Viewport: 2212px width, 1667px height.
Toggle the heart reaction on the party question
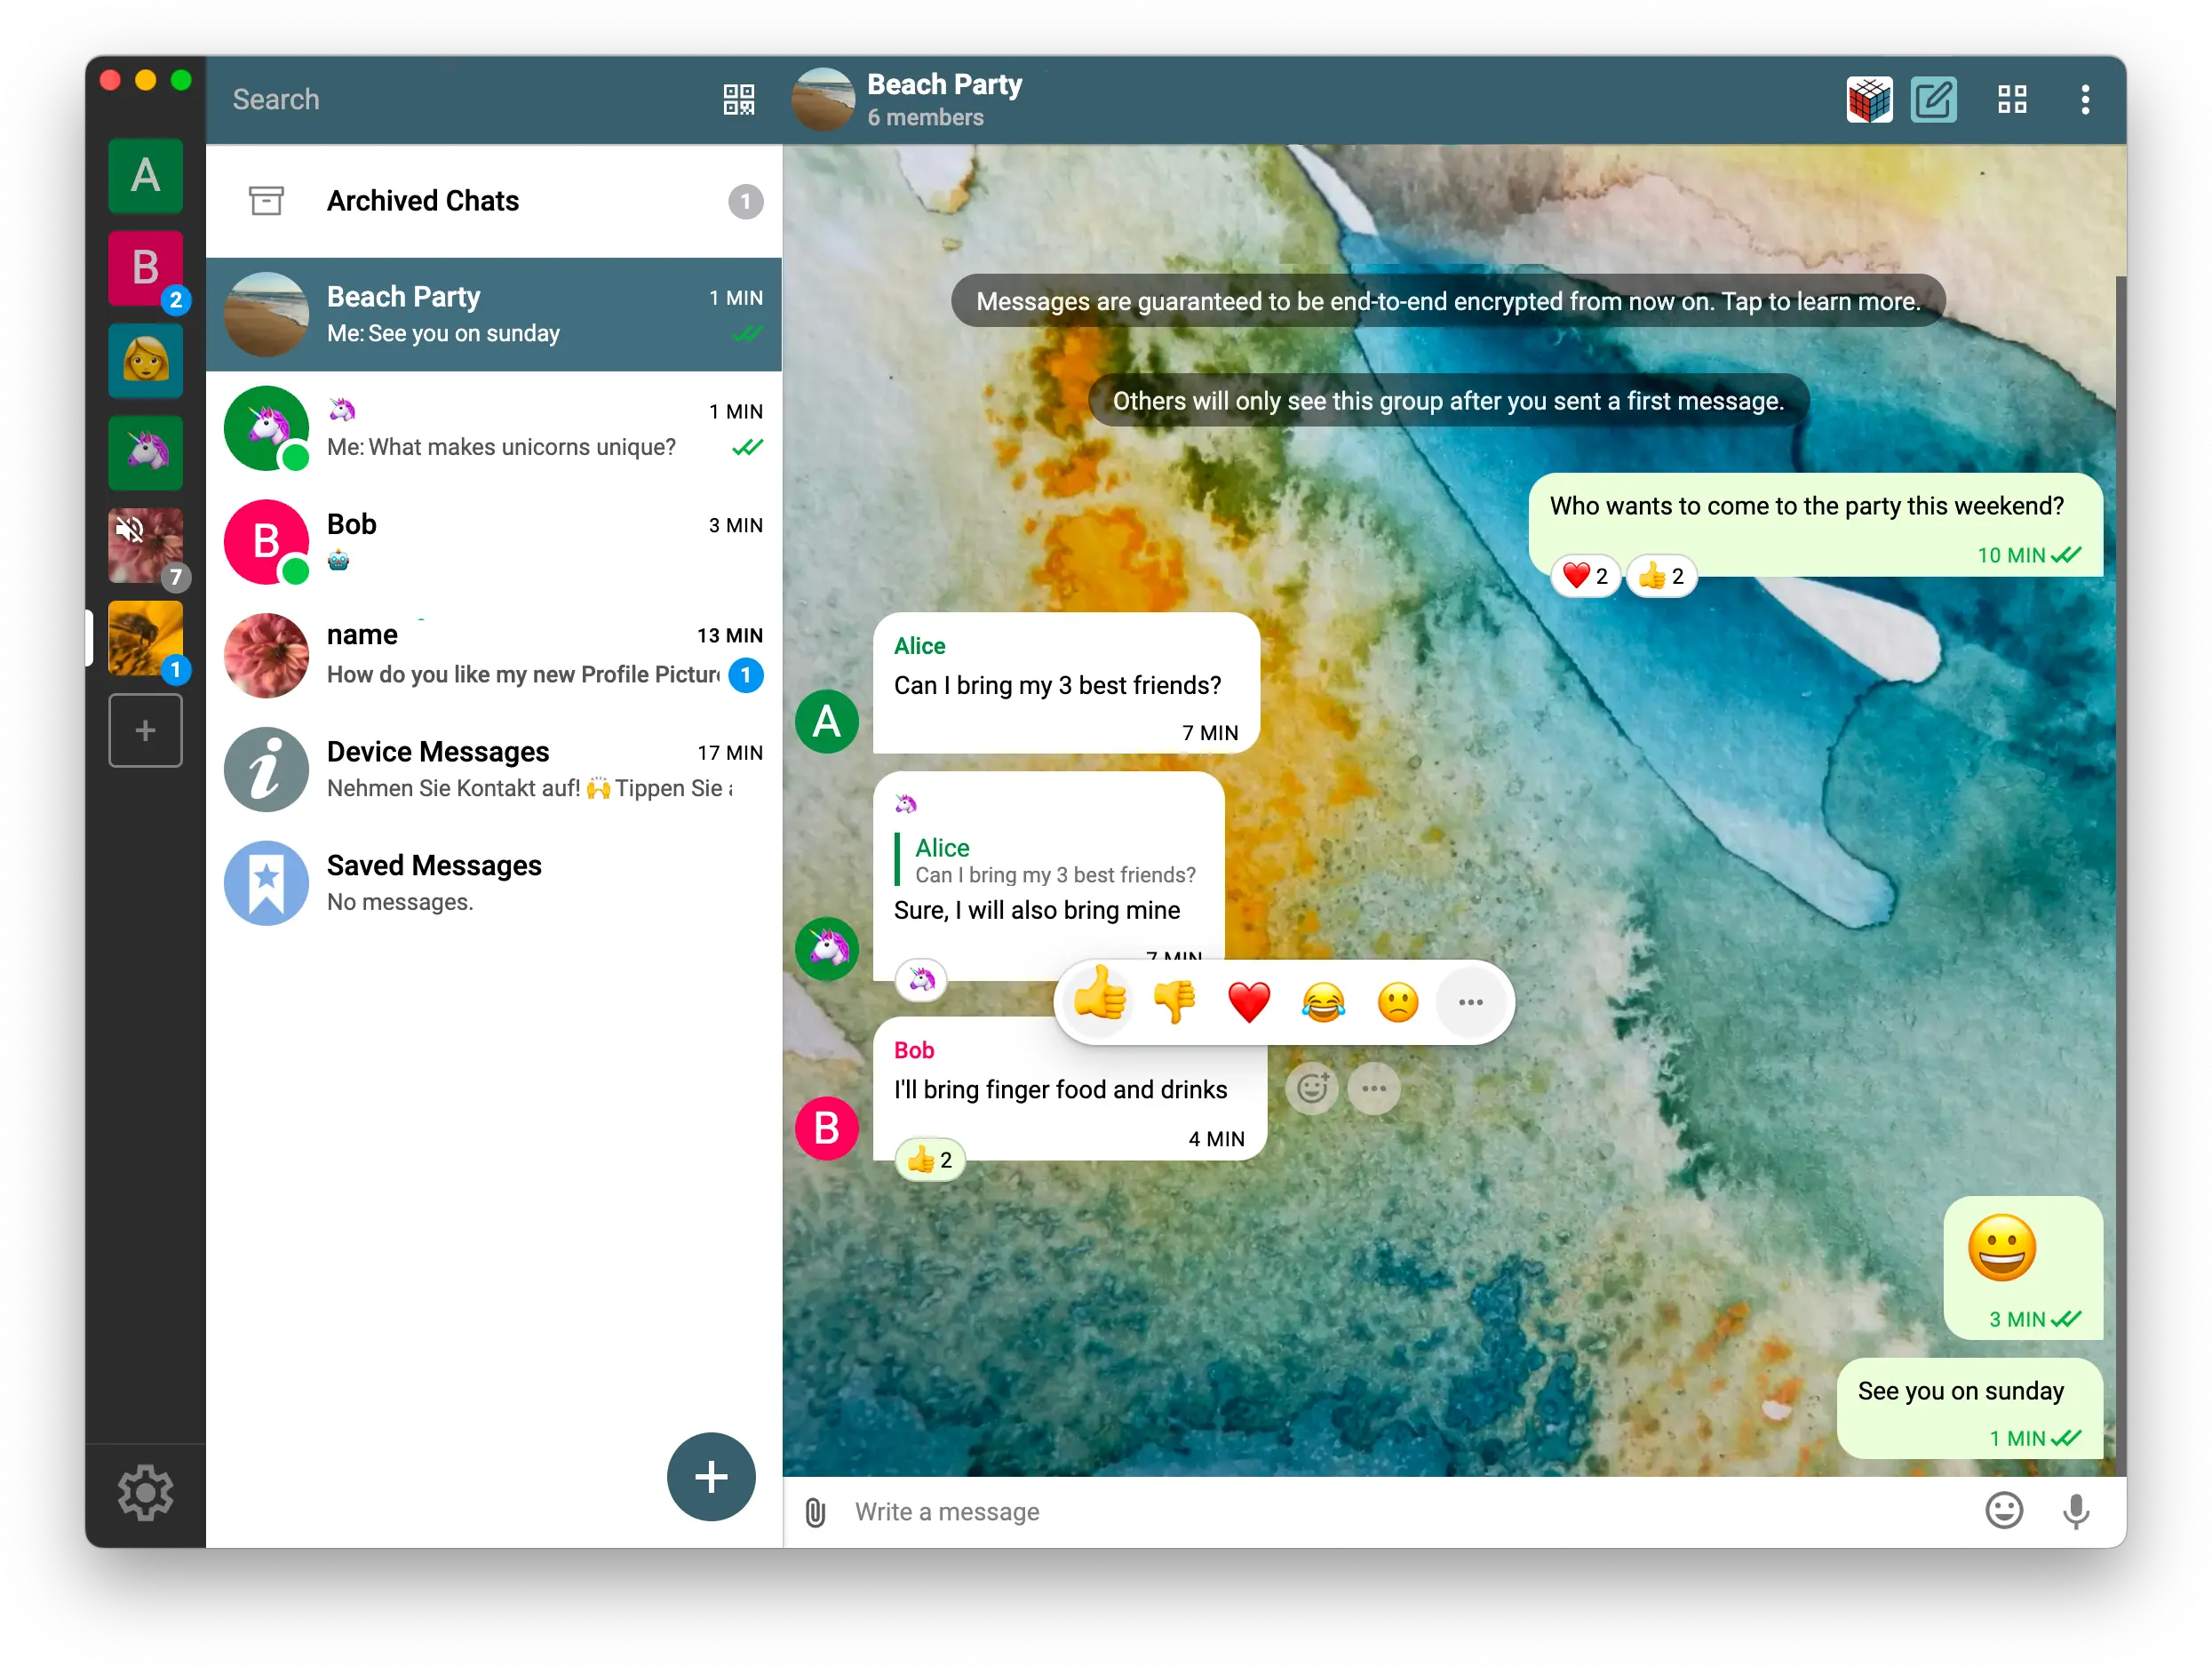pyautogui.click(x=1585, y=576)
